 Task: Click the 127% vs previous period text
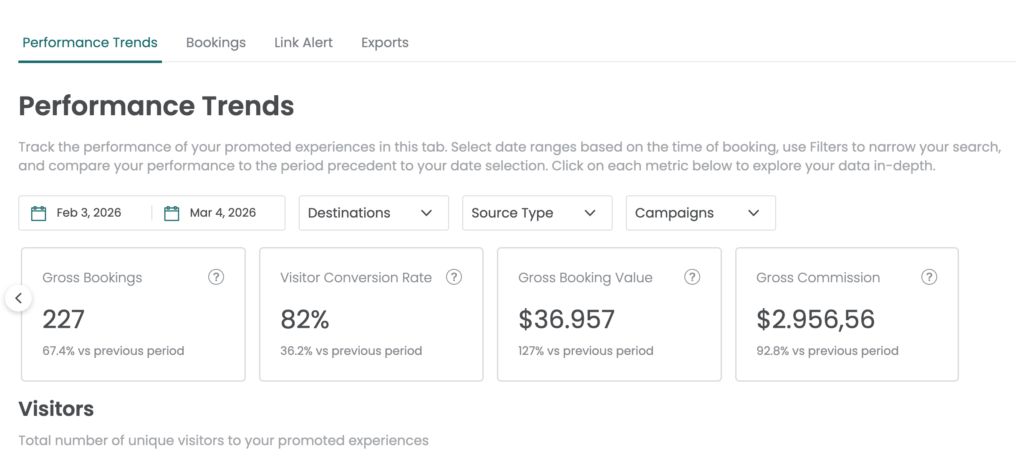pyautogui.click(x=586, y=351)
